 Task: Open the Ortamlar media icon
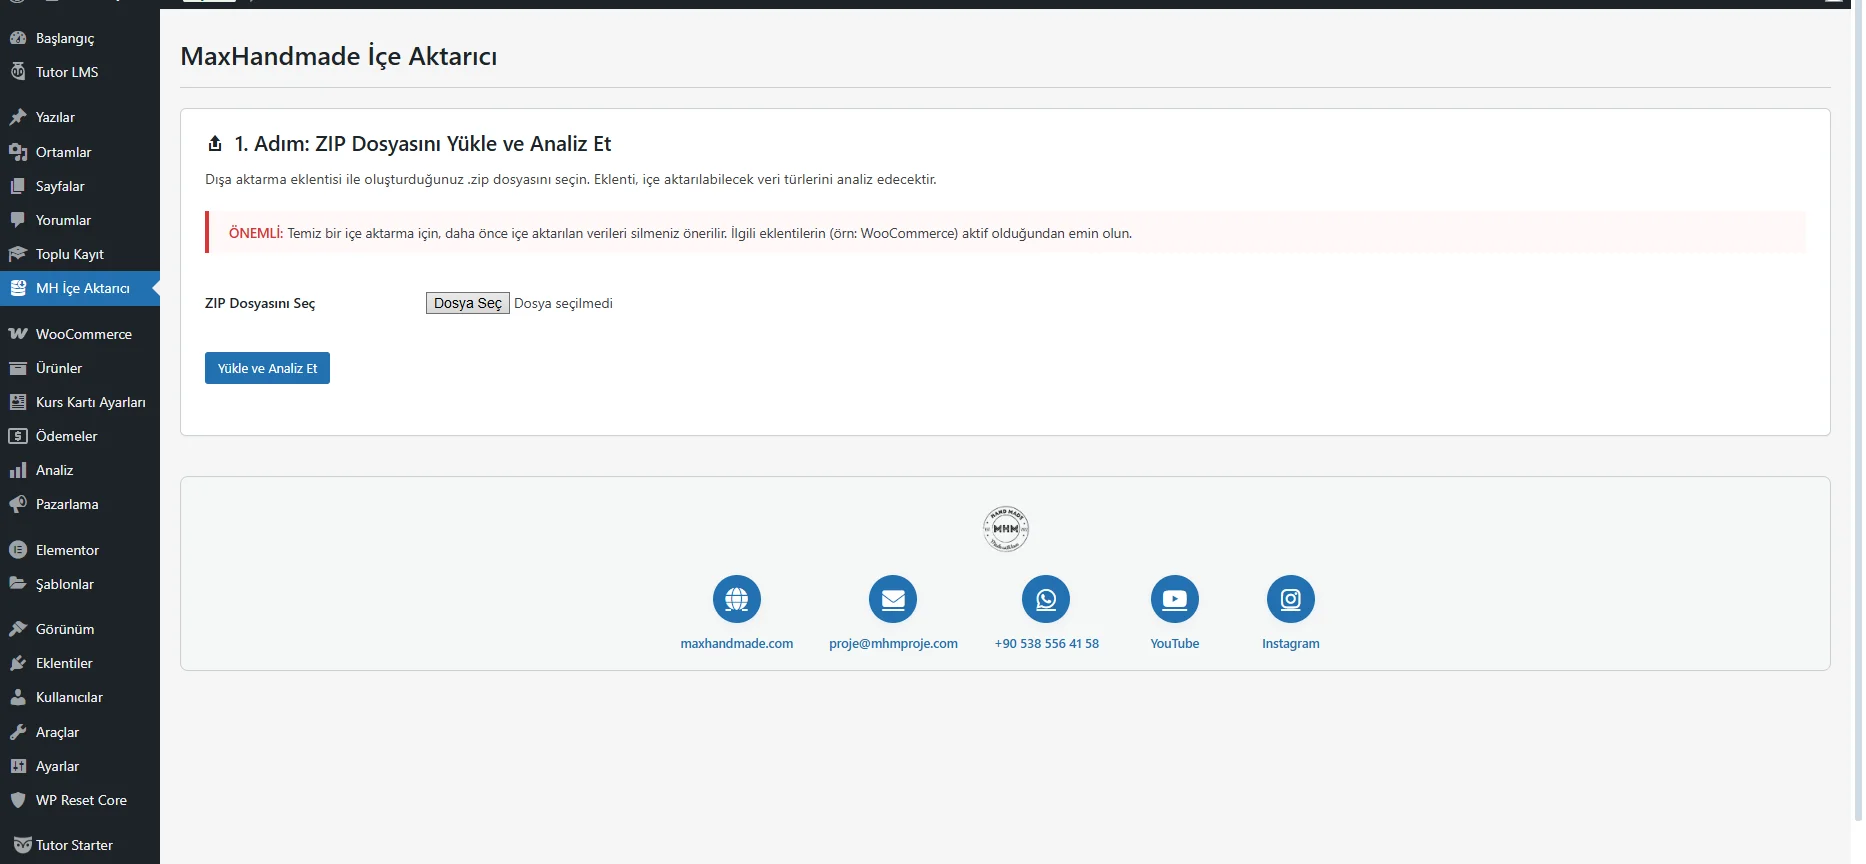(x=18, y=152)
